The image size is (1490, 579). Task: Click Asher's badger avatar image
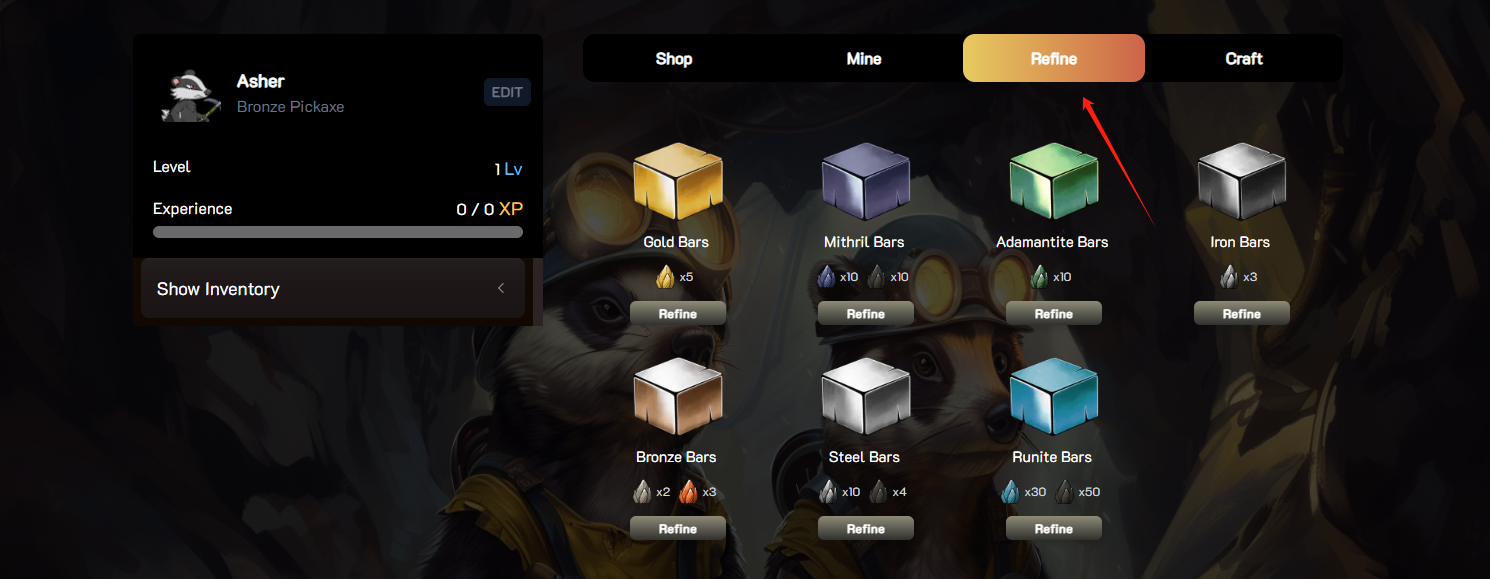[189, 94]
